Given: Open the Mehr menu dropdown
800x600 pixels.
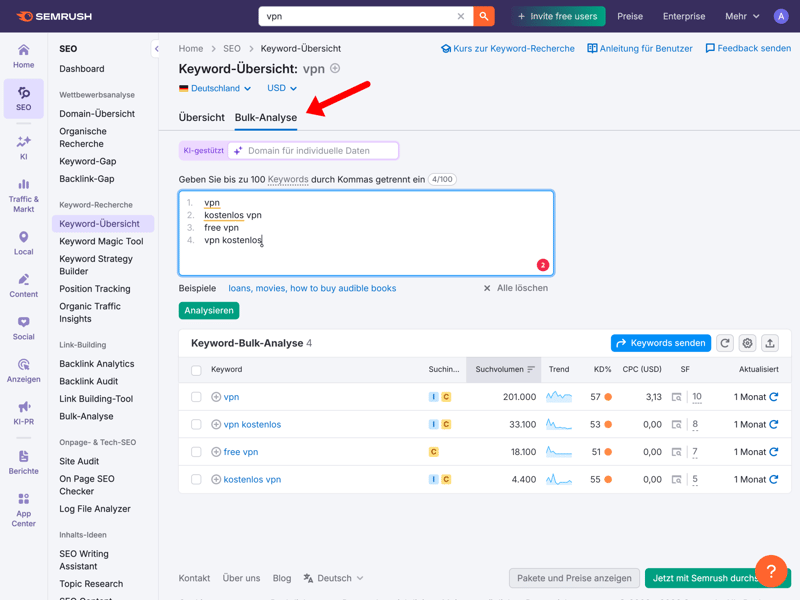Looking at the screenshot, I should pos(742,16).
